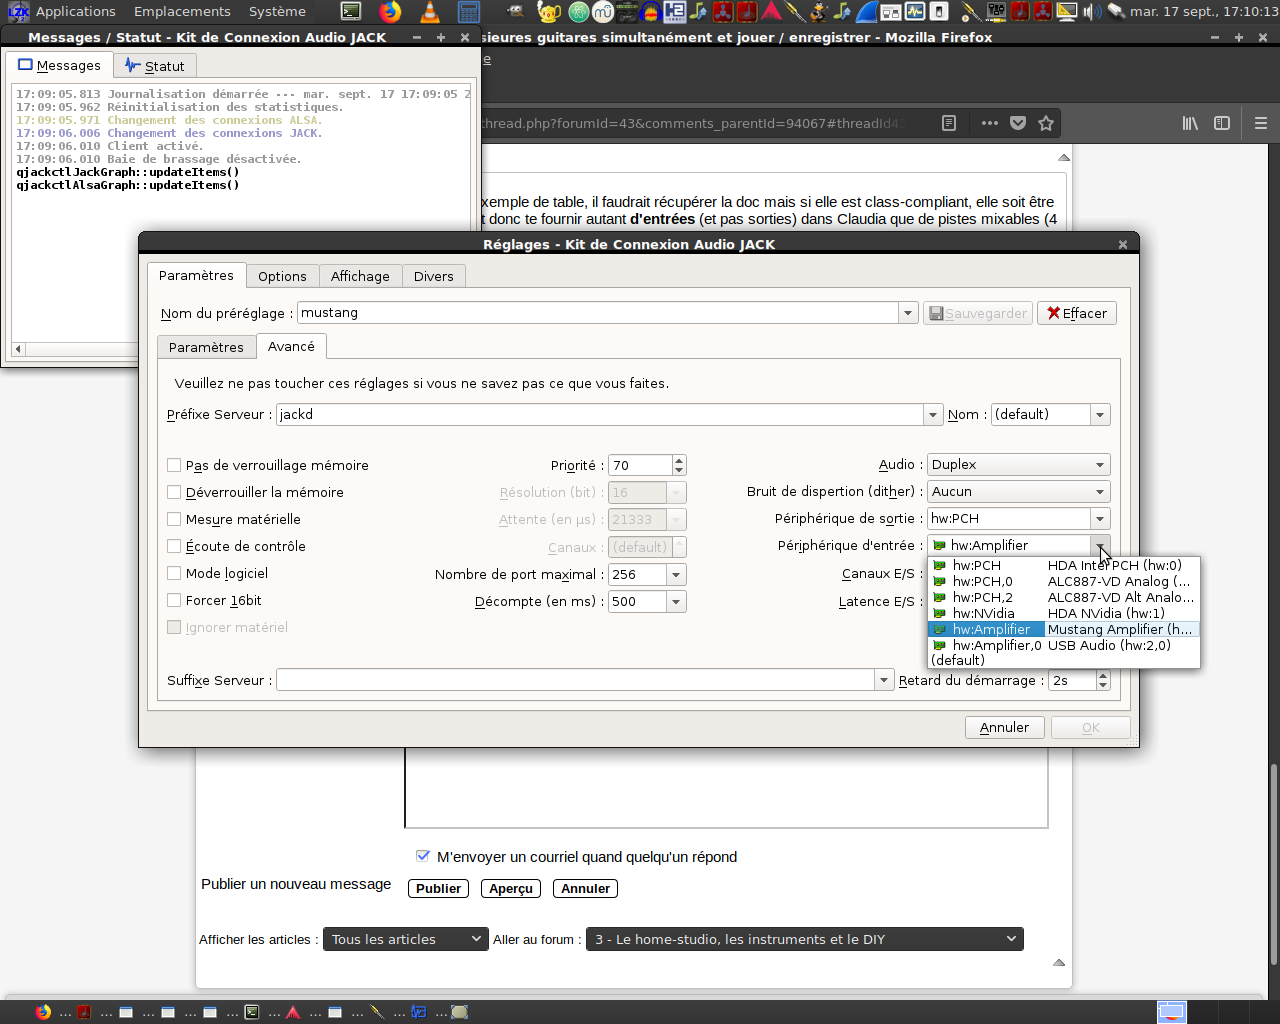
Task: Open the Suffixe Serveur dropdown arrow
Action: click(884, 681)
